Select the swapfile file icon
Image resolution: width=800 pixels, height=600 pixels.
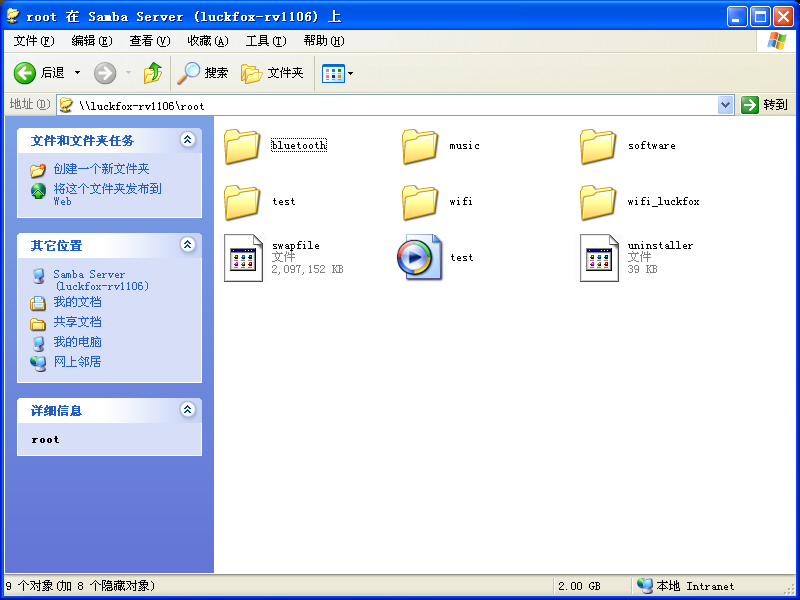243,258
